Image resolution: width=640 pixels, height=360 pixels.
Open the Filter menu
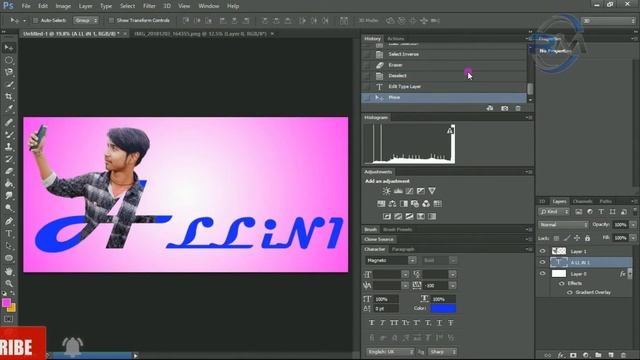click(x=149, y=6)
